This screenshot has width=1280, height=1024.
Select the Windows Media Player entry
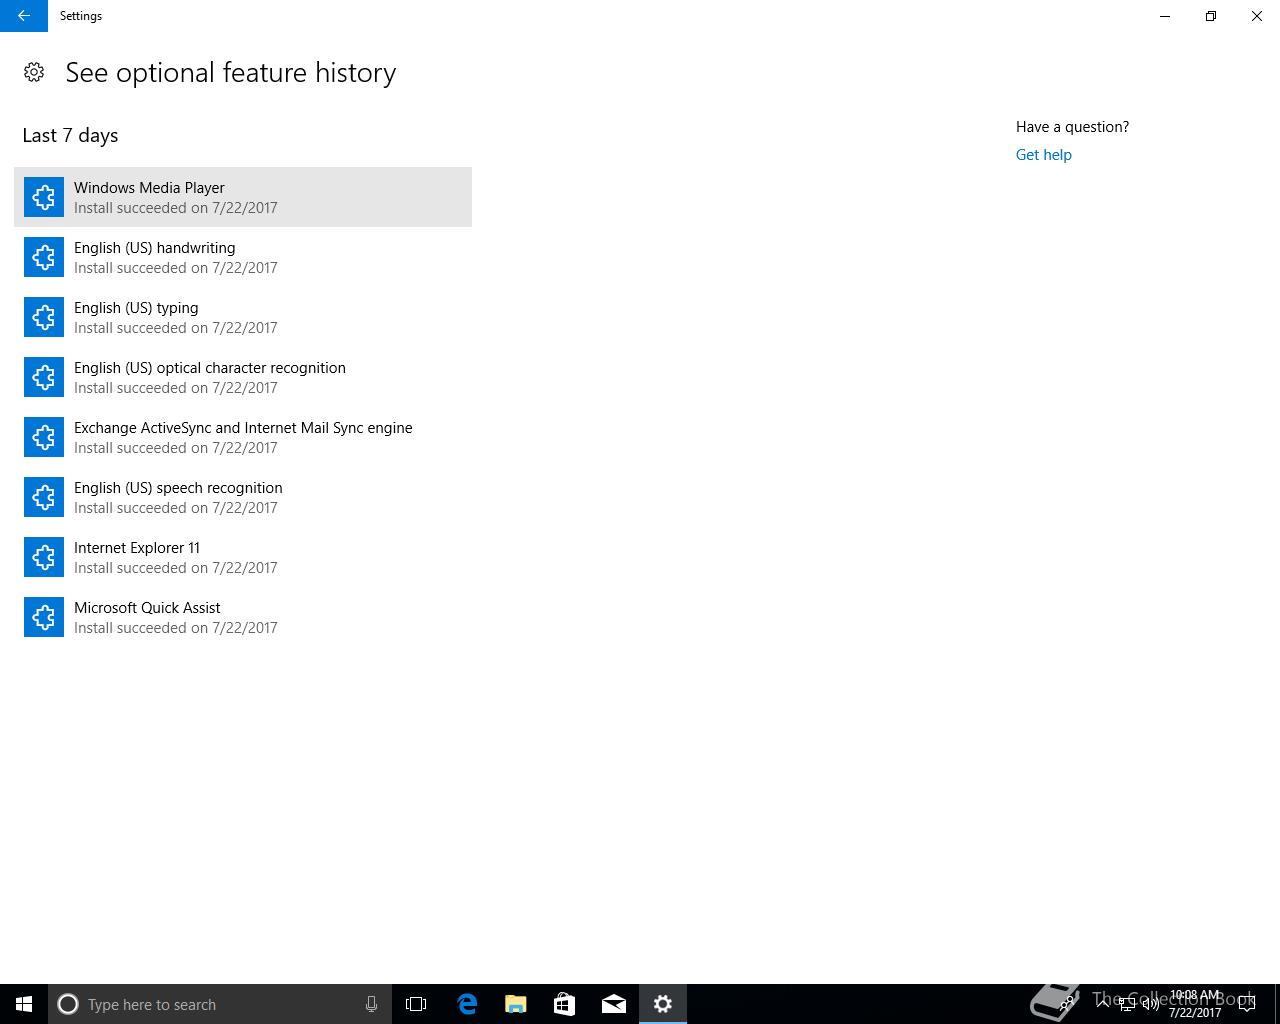243,197
